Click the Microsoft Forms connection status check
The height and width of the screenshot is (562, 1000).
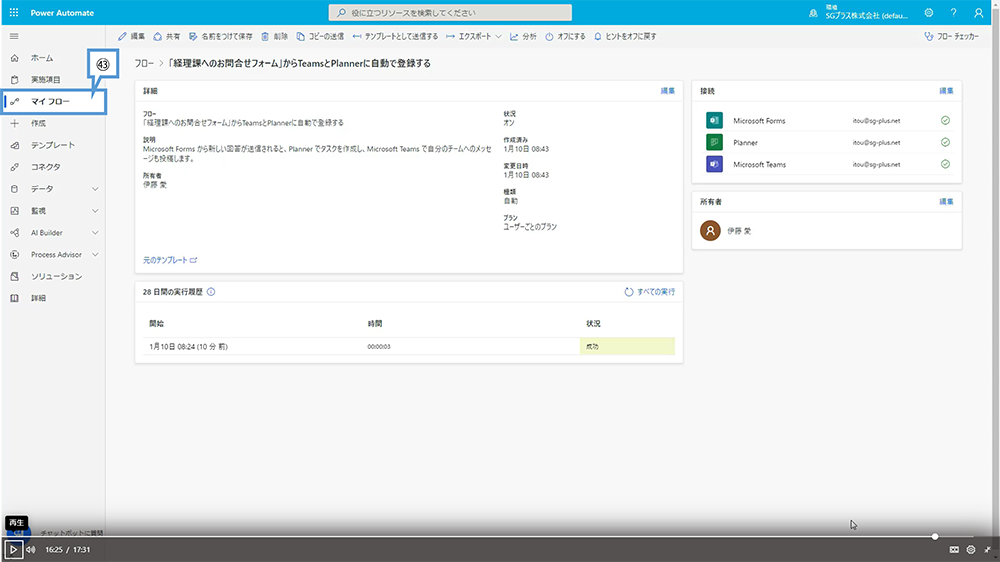click(945, 121)
